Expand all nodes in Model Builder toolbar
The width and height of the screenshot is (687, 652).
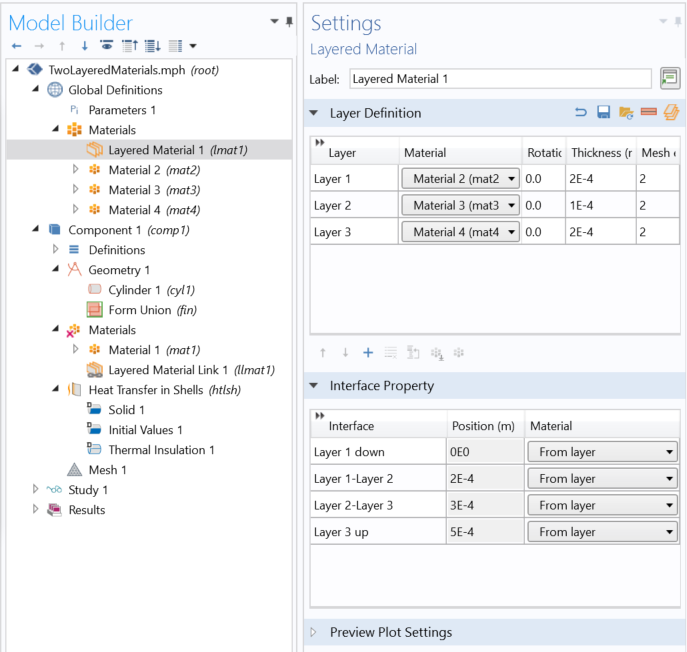tap(152, 46)
